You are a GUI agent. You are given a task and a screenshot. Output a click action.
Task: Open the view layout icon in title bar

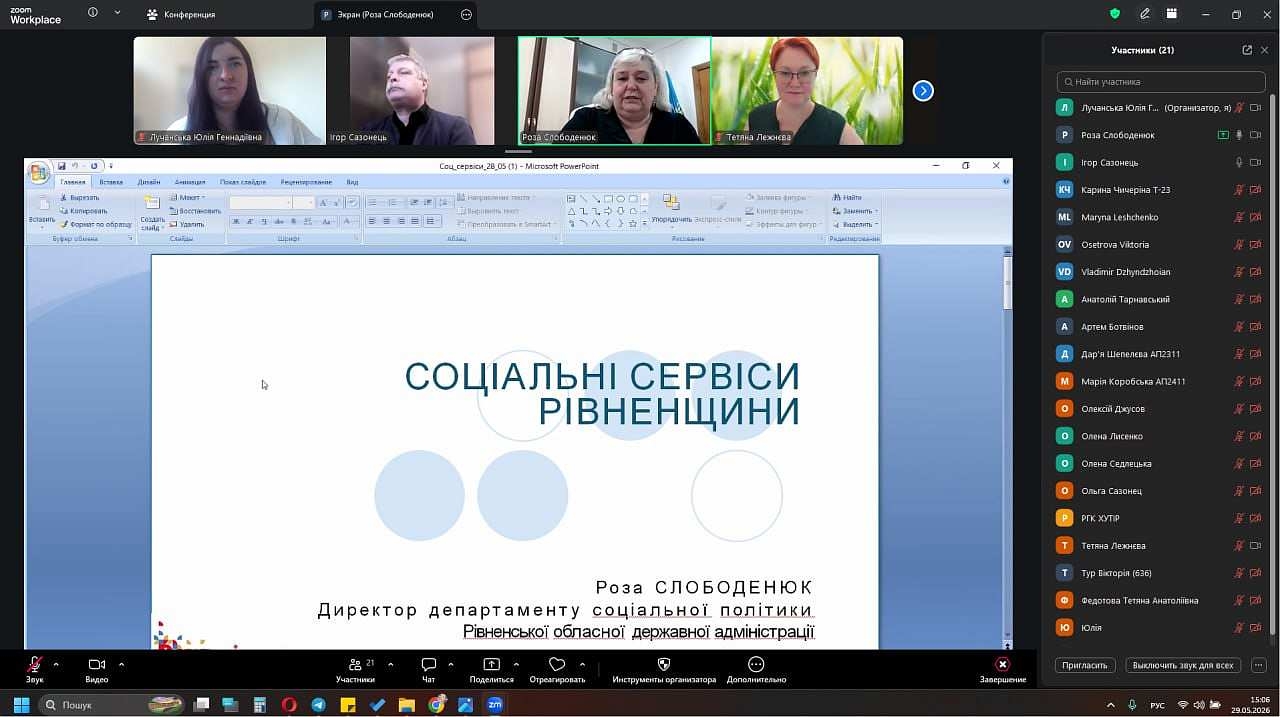(1172, 14)
